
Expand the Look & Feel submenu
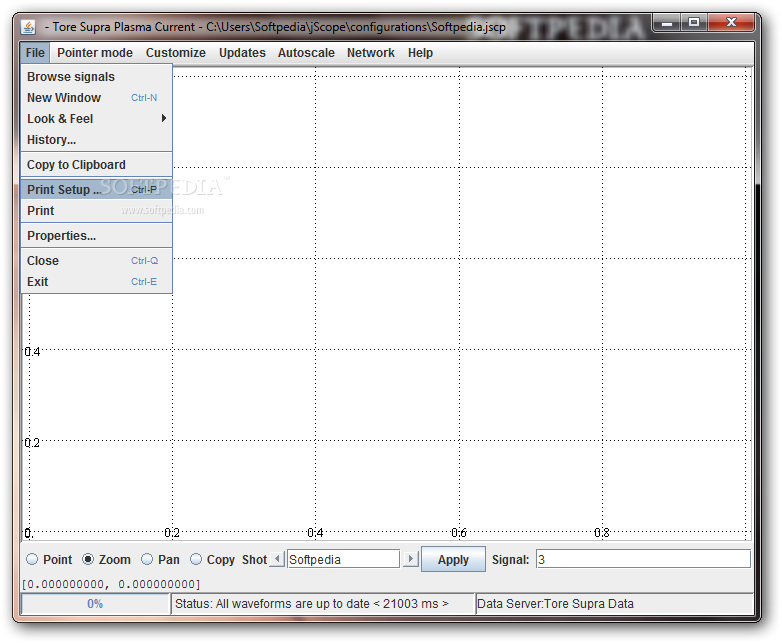point(96,119)
